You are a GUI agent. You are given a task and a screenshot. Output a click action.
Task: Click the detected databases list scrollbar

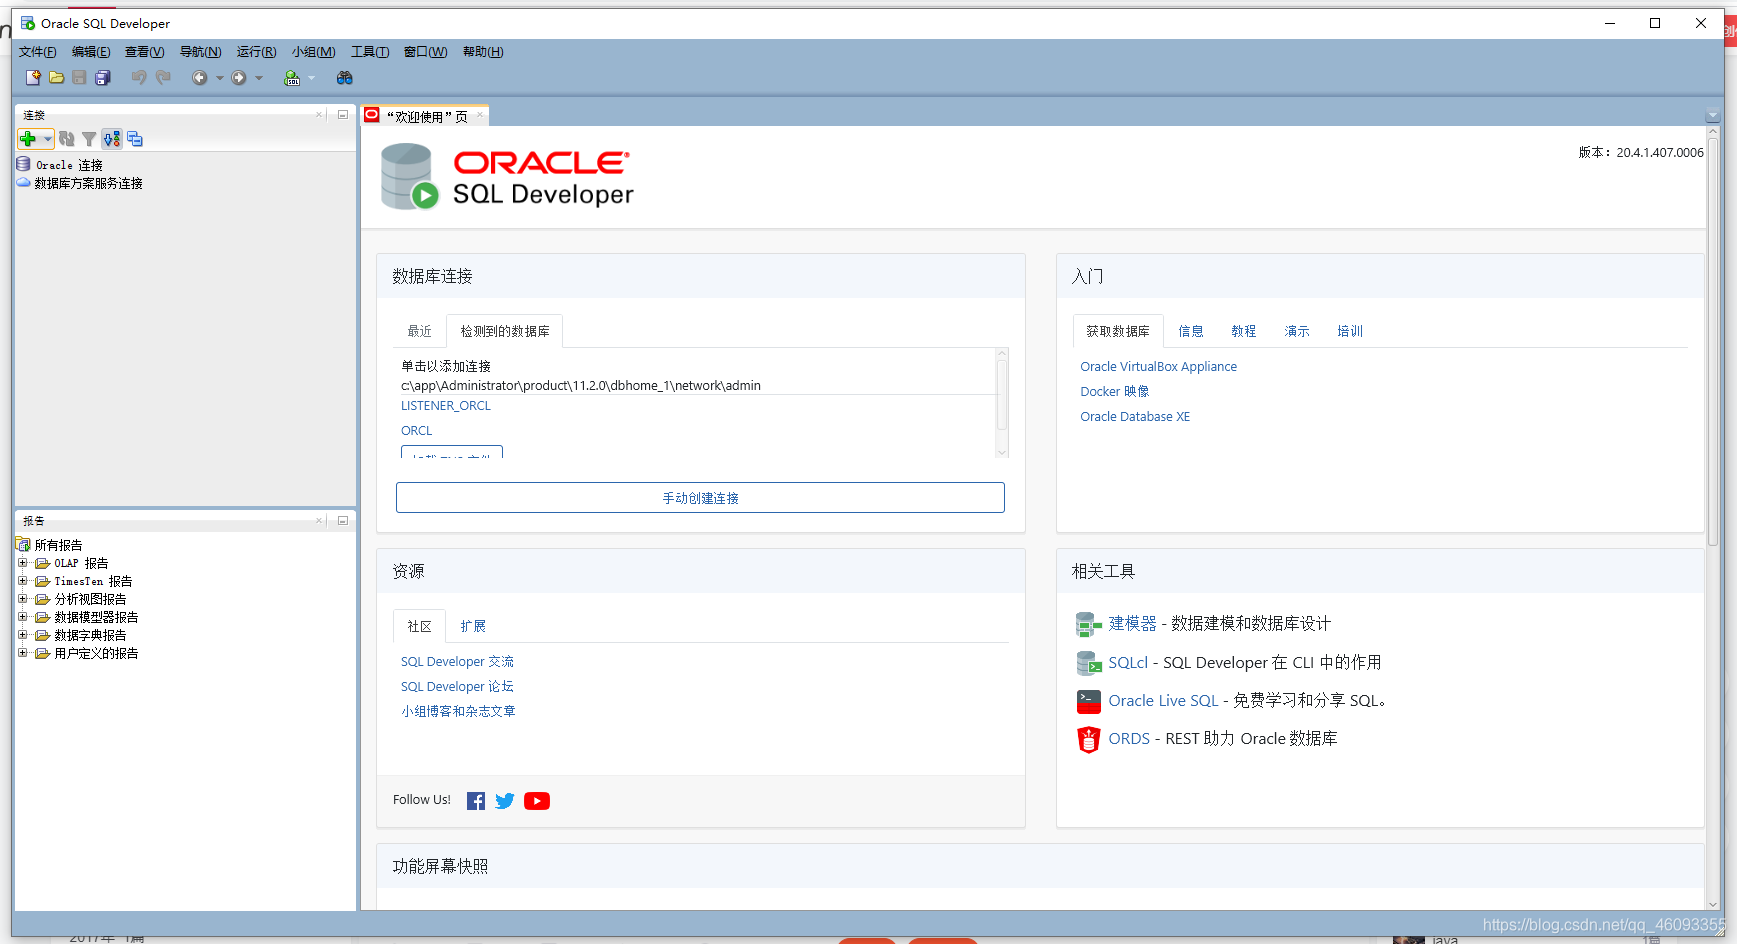(x=1002, y=395)
